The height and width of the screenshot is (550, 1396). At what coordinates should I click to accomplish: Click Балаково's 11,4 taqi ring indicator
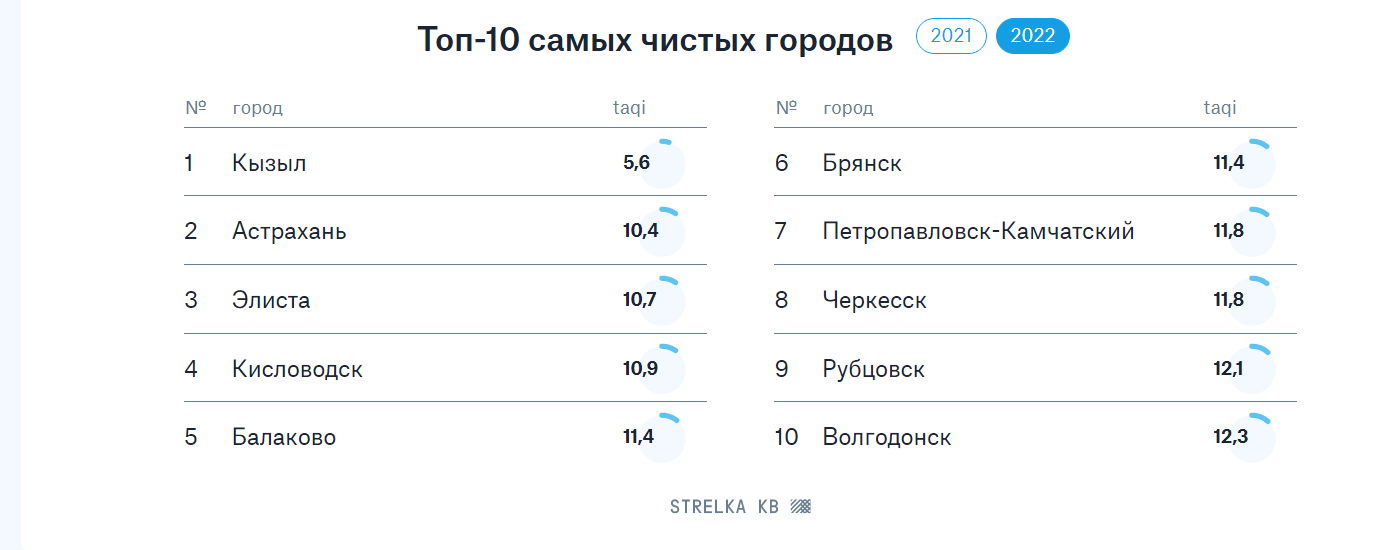[661, 438]
